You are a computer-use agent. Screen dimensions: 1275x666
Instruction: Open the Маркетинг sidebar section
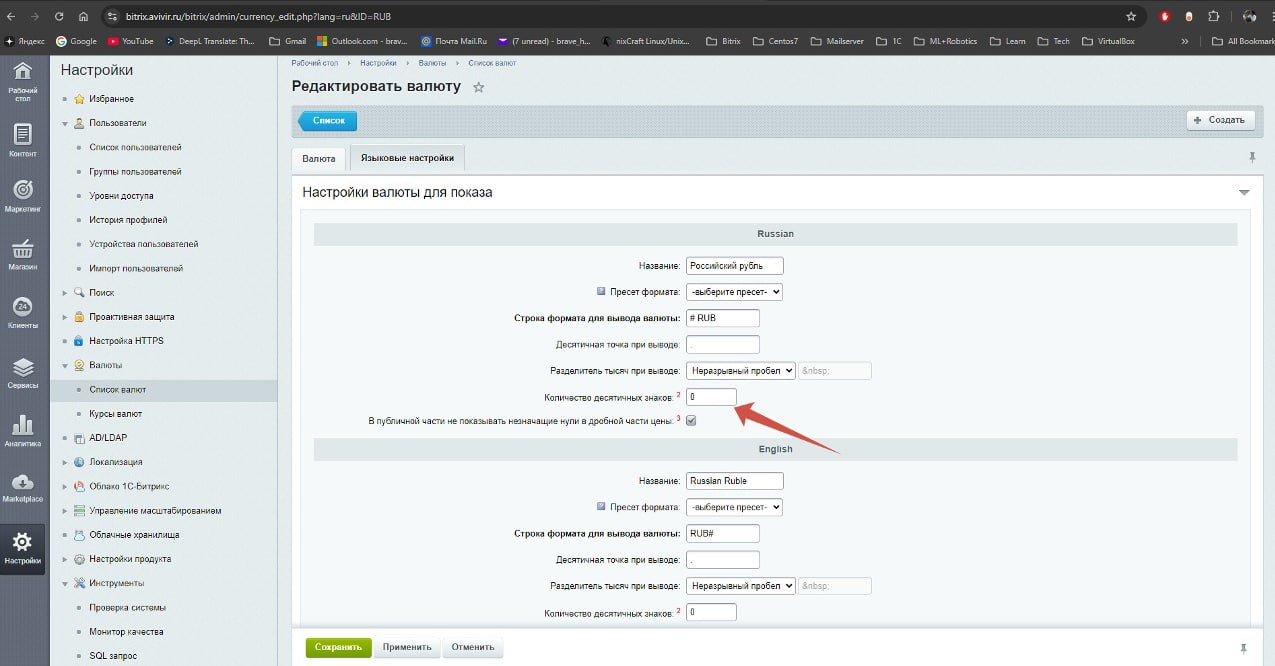pyautogui.click(x=22, y=196)
